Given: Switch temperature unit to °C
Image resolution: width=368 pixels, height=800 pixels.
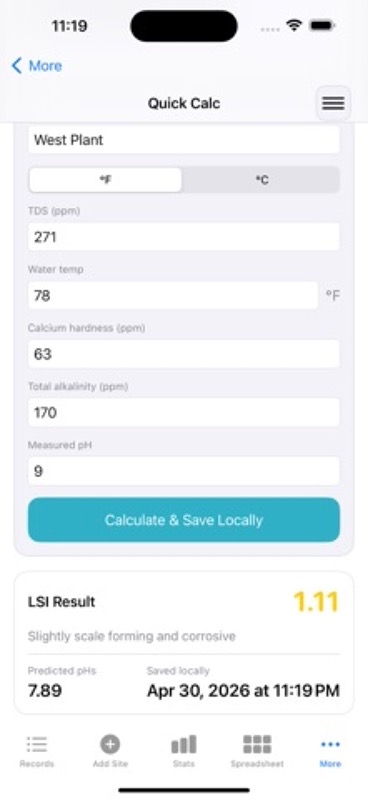Looking at the screenshot, I should coord(261,180).
